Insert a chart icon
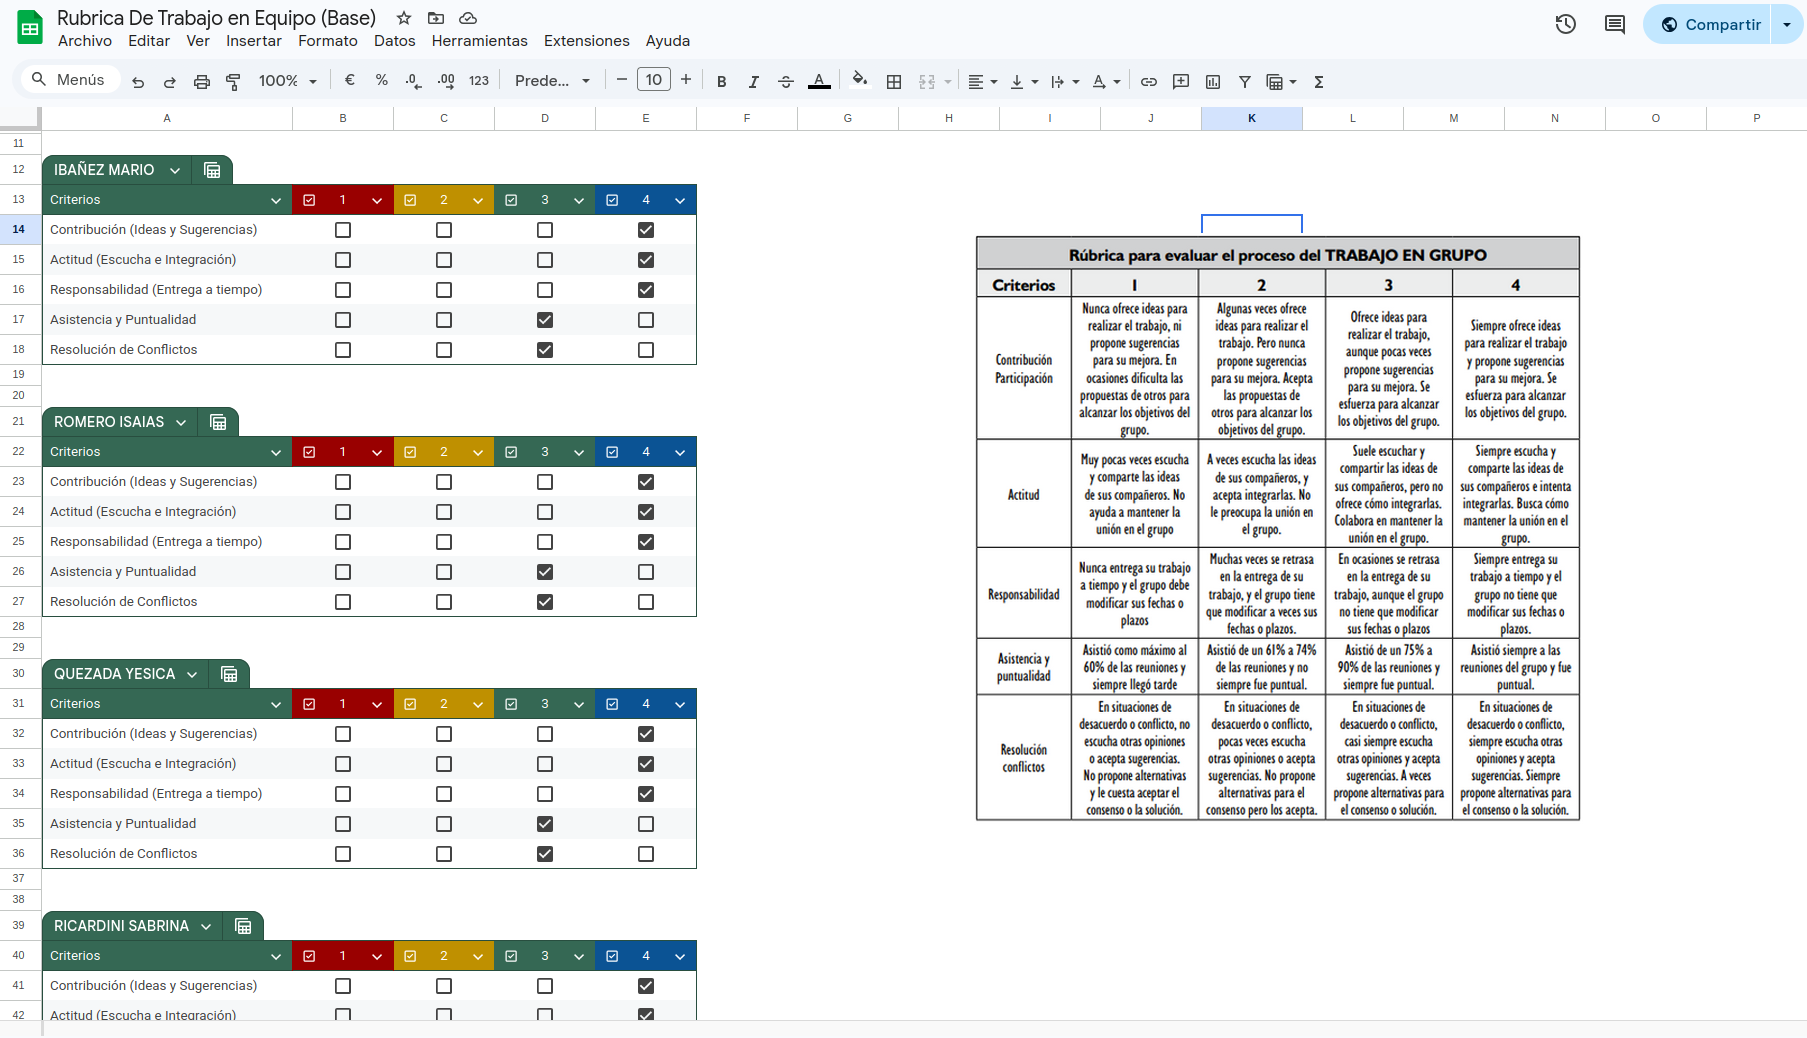1807x1038 pixels. coord(1213,82)
